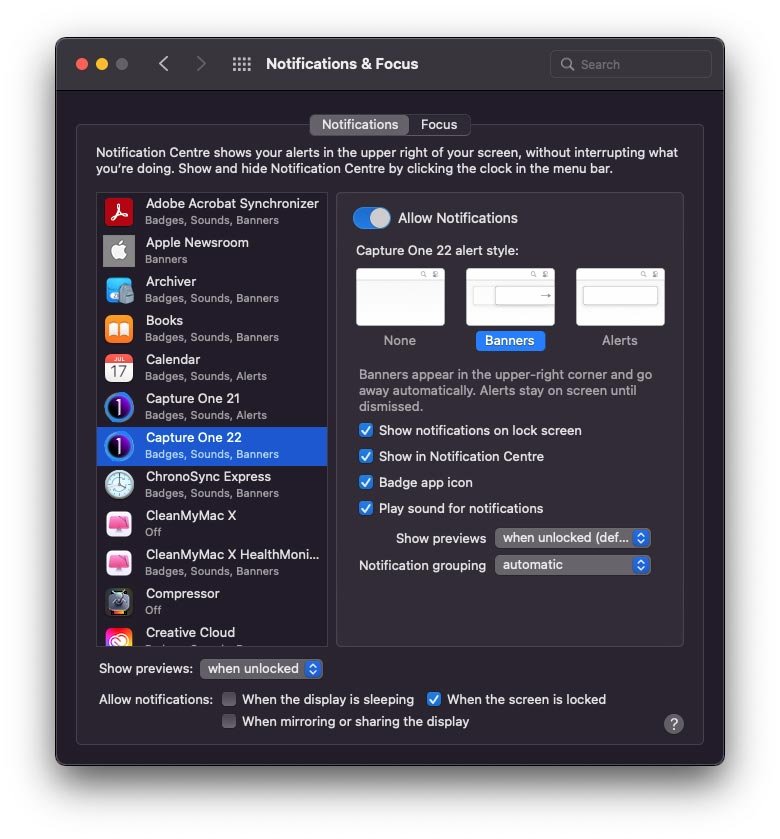
Task: Switch to the Notifications tab
Action: [x=360, y=125]
